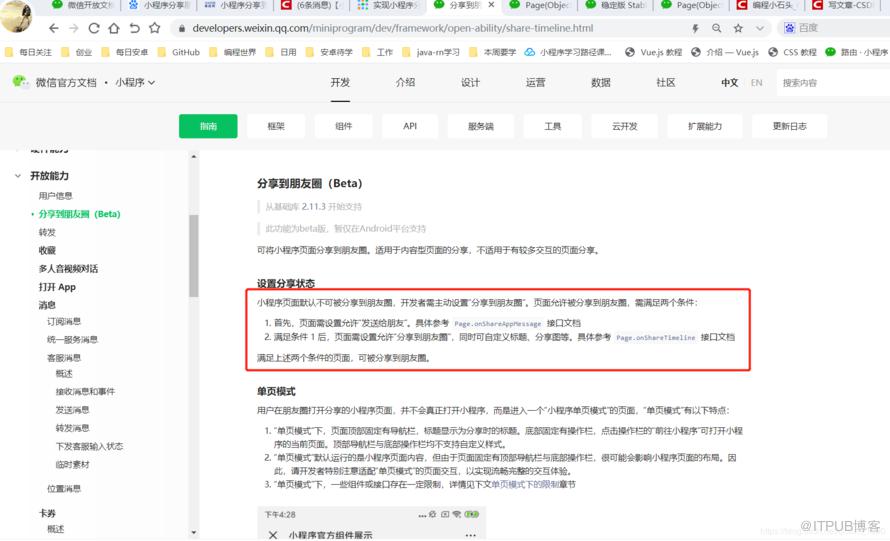This screenshot has height=541, width=890.
Task: Open the 日用 bookmark folder
Action: point(281,52)
